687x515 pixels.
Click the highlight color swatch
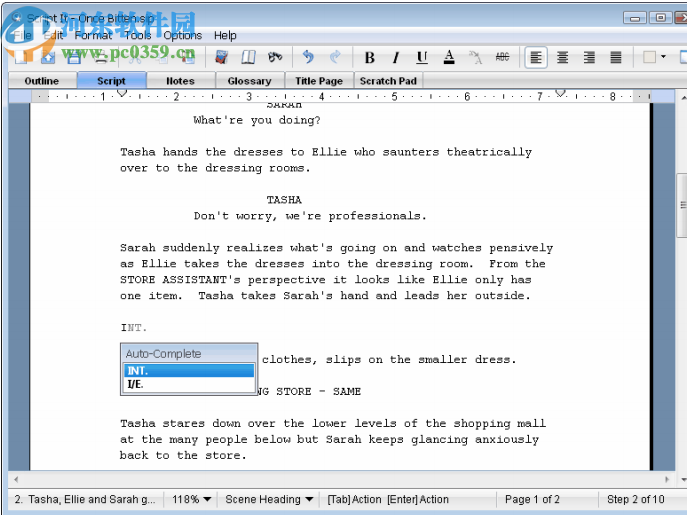click(649, 57)
